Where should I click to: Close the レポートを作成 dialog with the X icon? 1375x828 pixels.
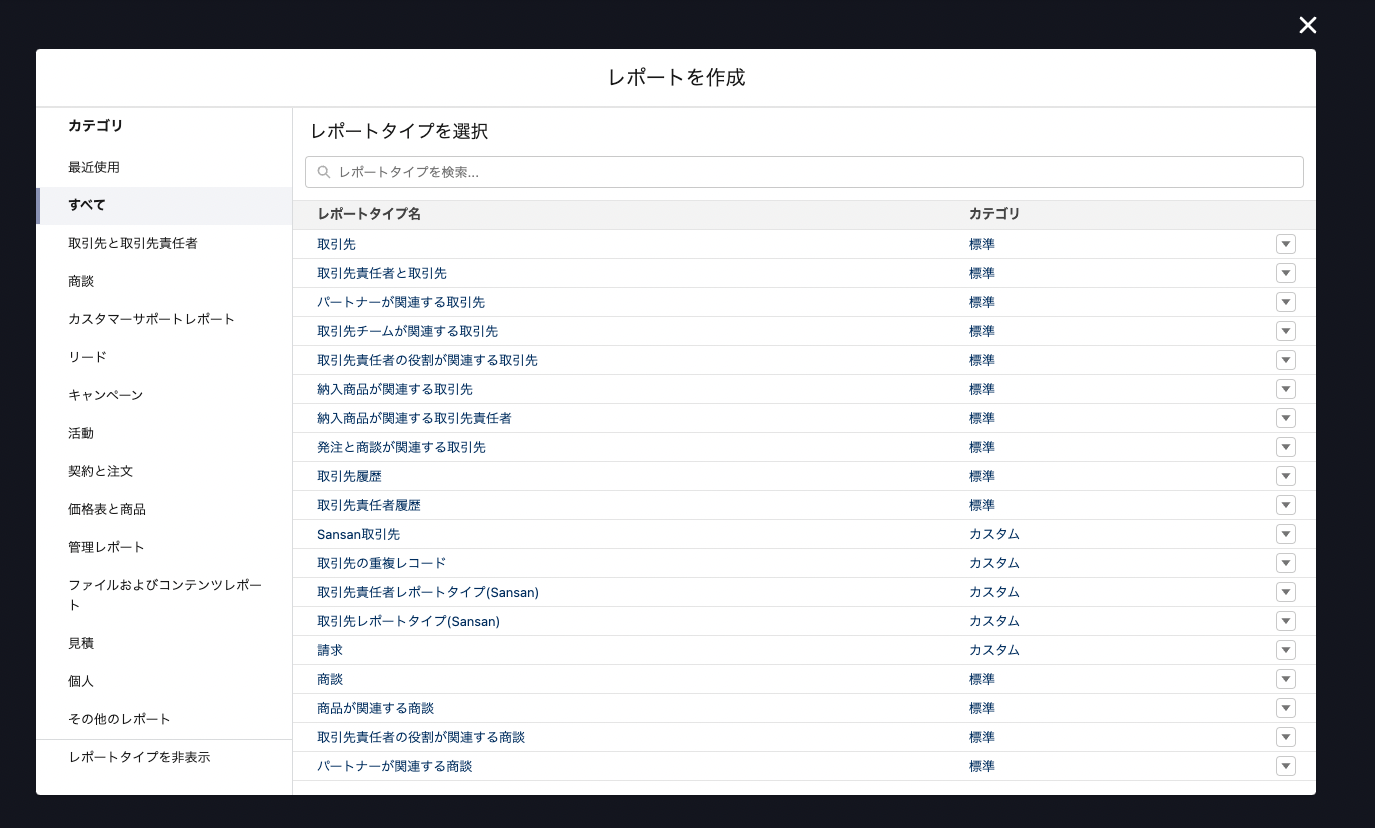pyautogui.click(x=1307, y=25)
